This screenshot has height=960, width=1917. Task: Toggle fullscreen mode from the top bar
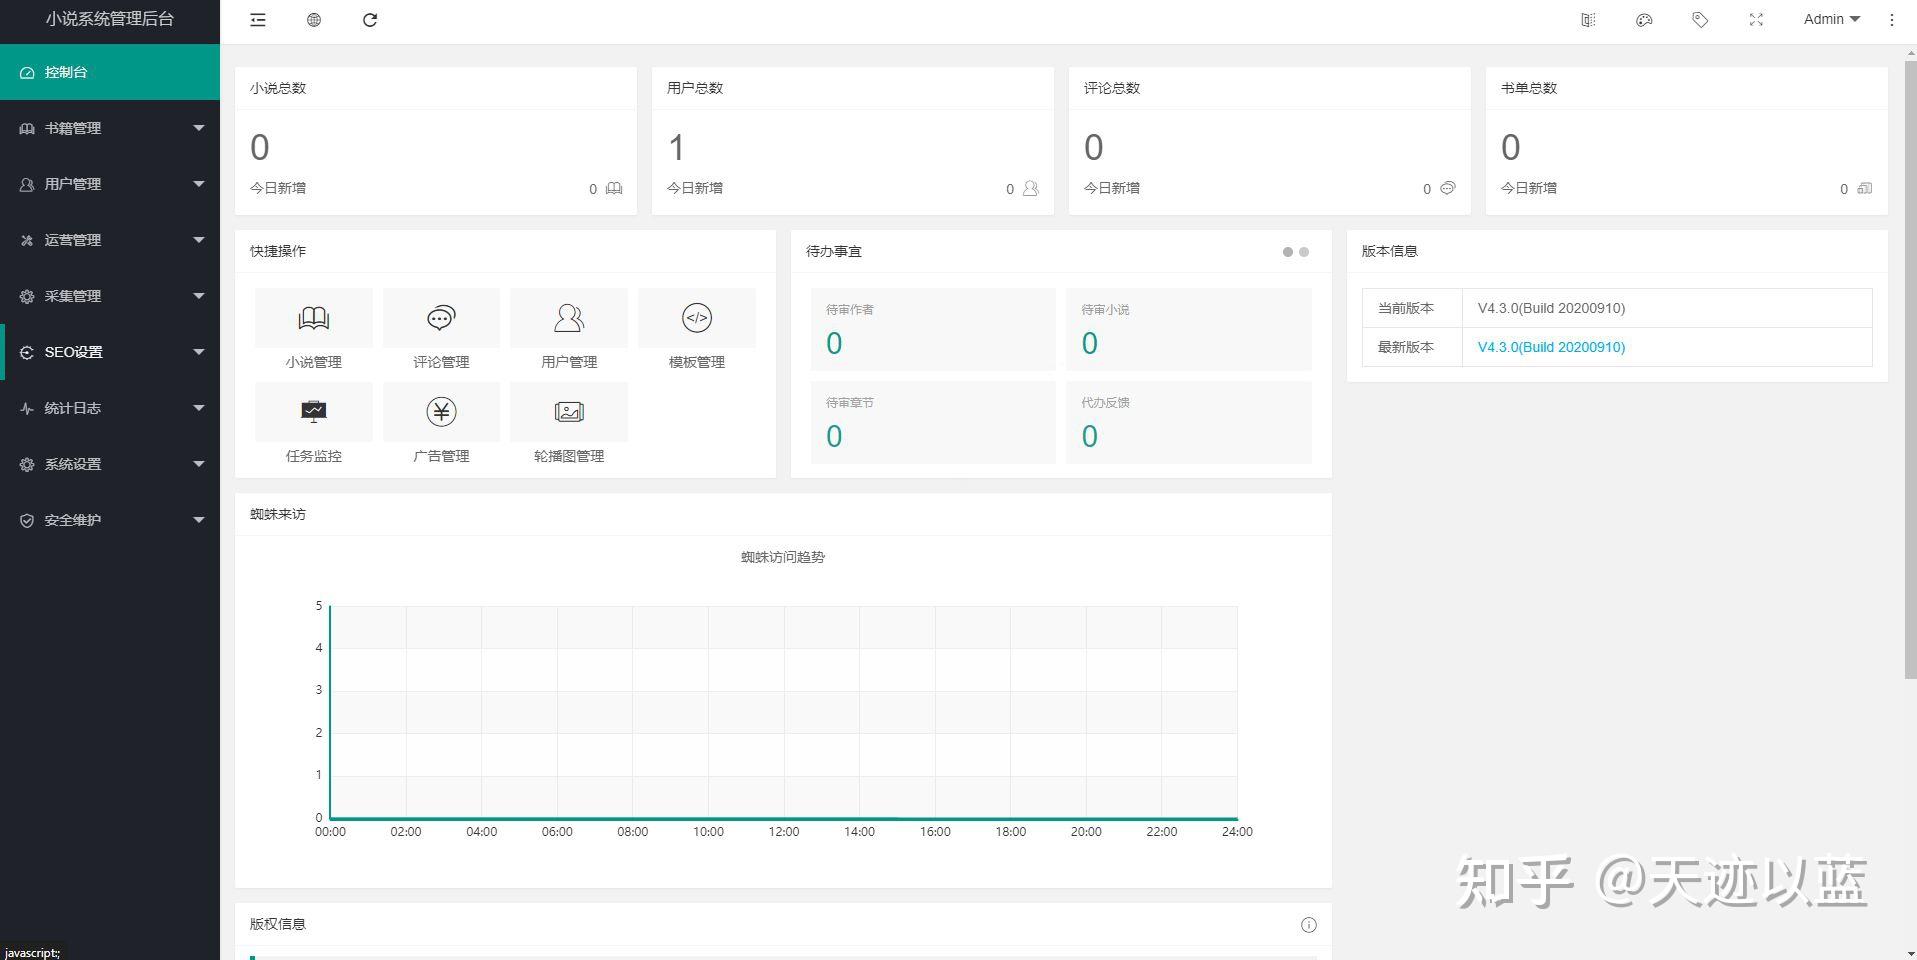pos(1756,20)
